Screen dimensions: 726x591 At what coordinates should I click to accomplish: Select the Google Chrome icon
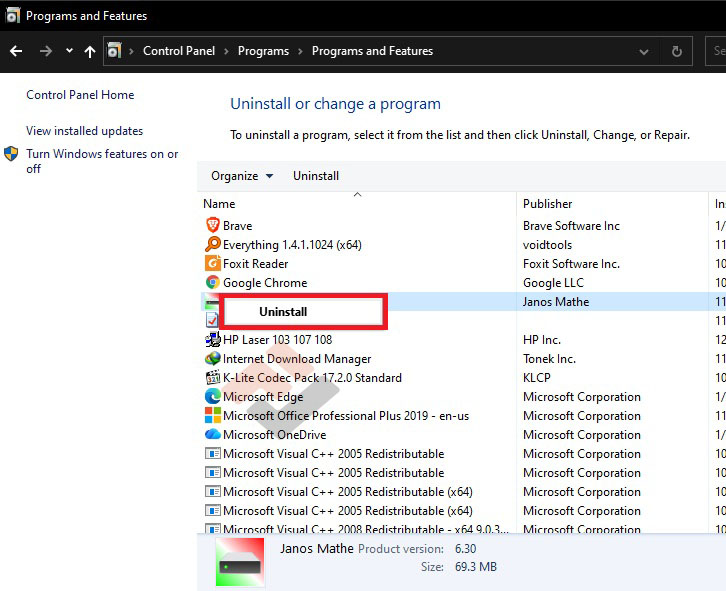[212, 283]
